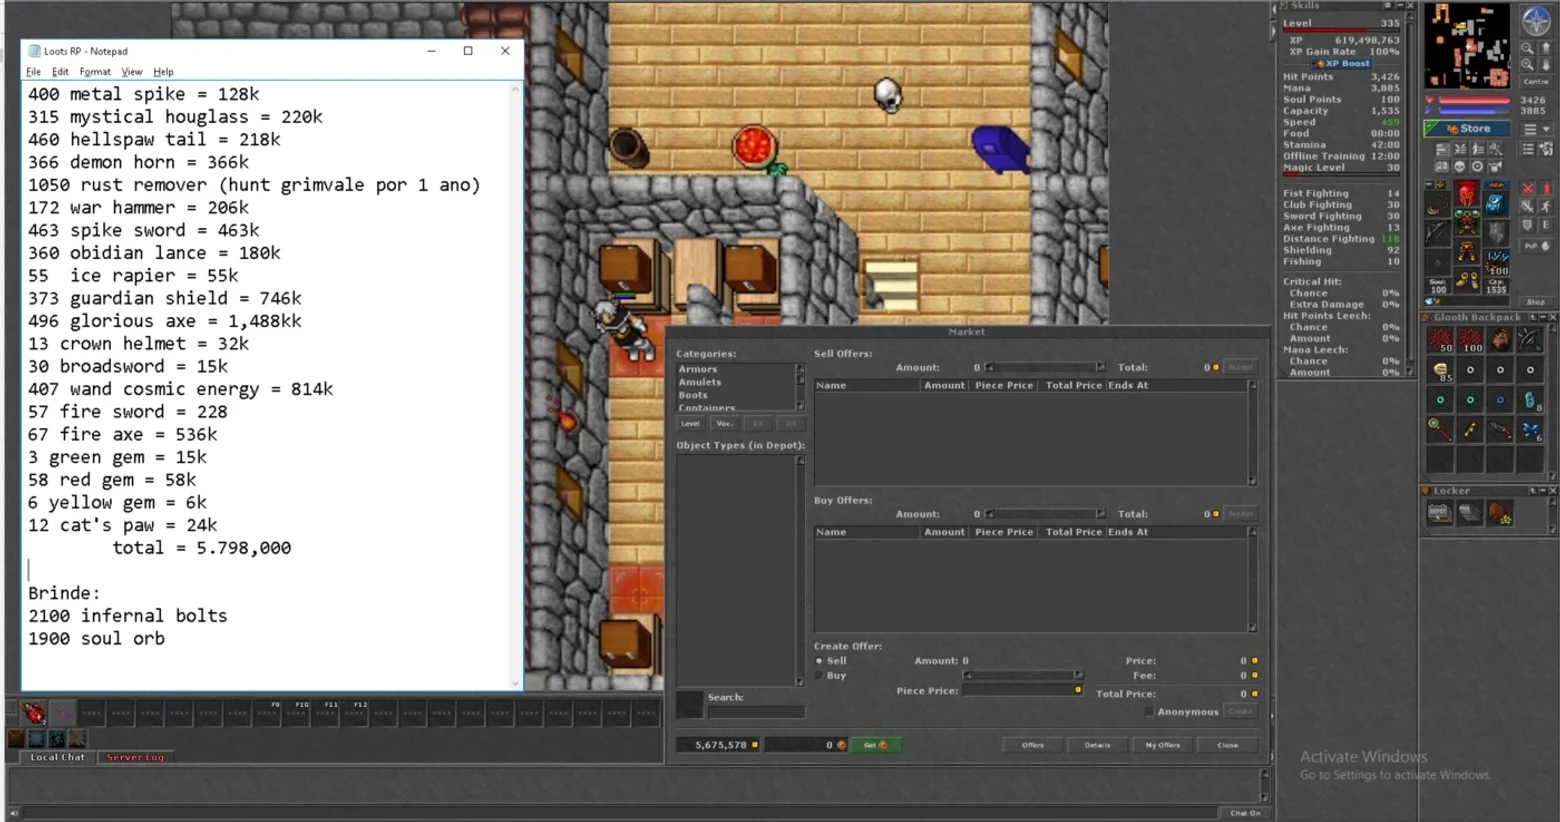Minimize the Glooth Backpack panel
The width and height of the screenshot is (1560, 822).
click(x=1542, y=317)
